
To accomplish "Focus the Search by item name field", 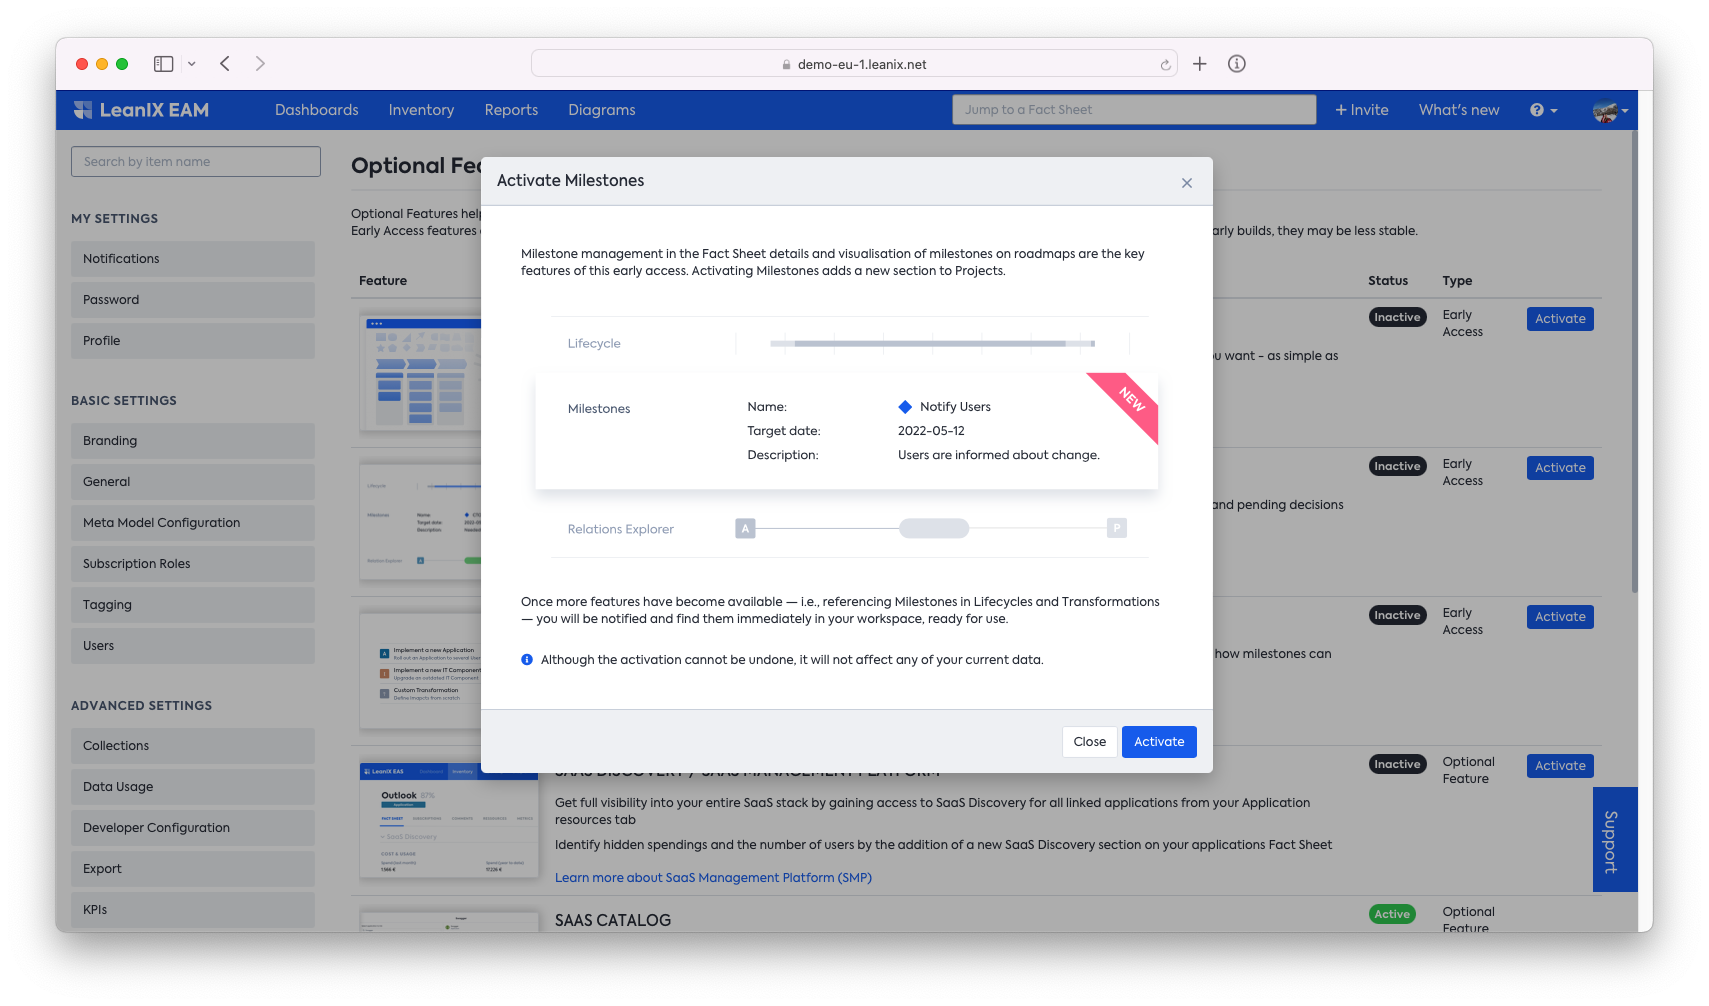I will (196, 162).
